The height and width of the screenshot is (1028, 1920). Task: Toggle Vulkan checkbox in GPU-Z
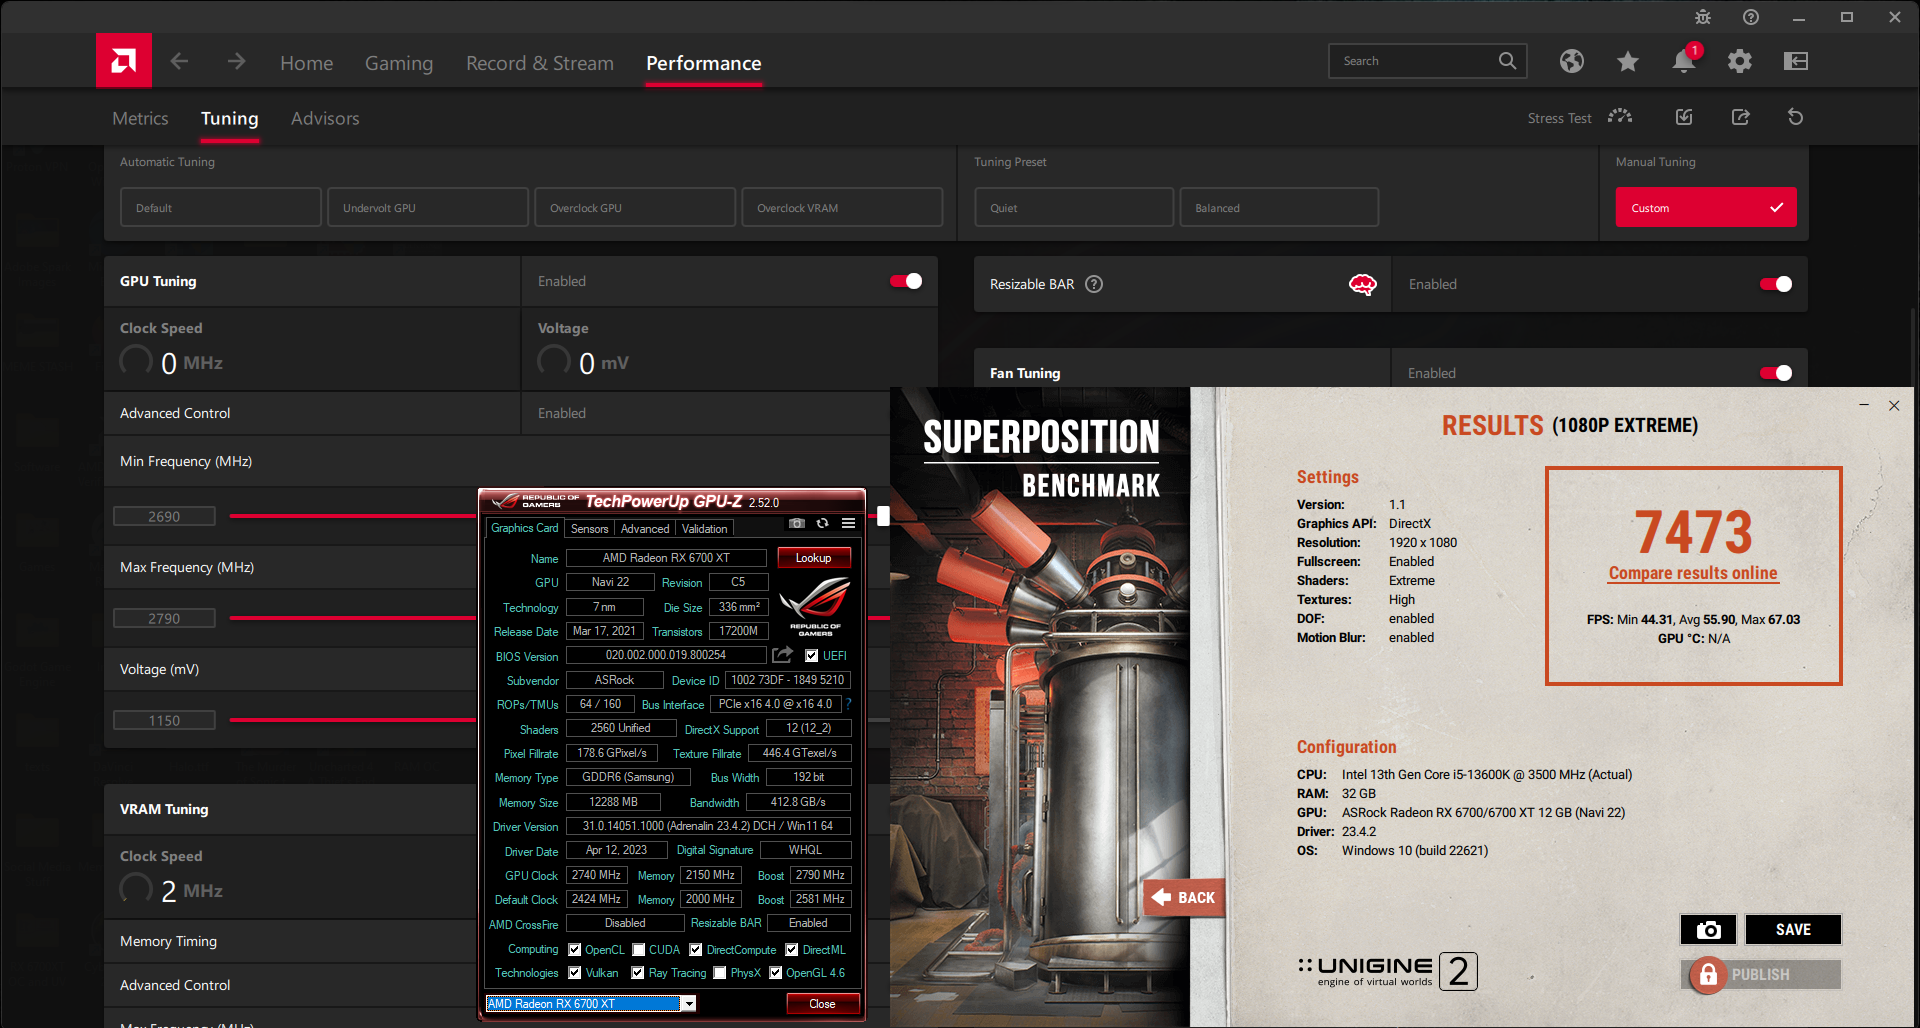click(574, 973)
